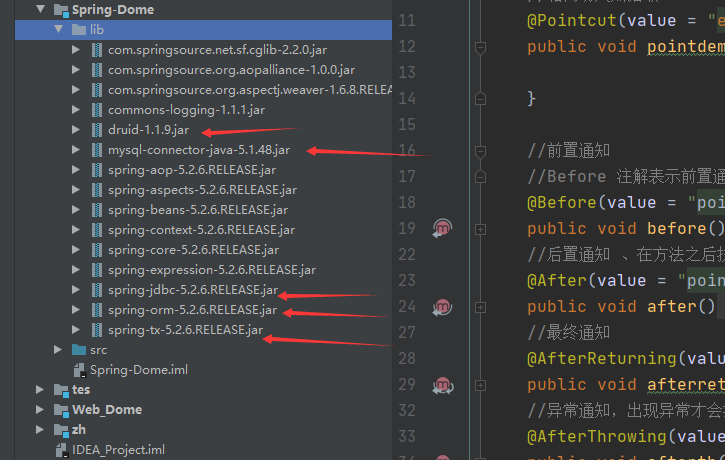The width and height of the screenshot is (725, 460).
Task: Click the tes module folder icon
Action: click(61, 391)
